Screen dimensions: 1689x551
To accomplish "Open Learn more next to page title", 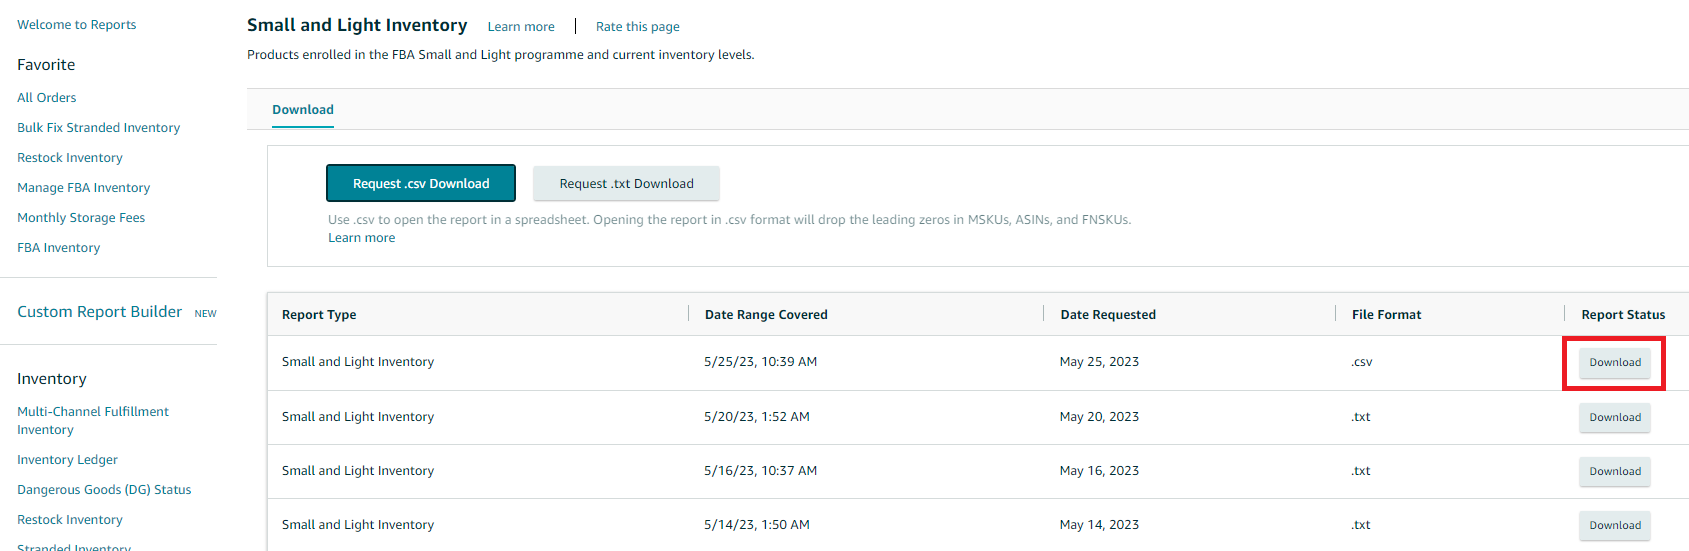I will [521, 27].
